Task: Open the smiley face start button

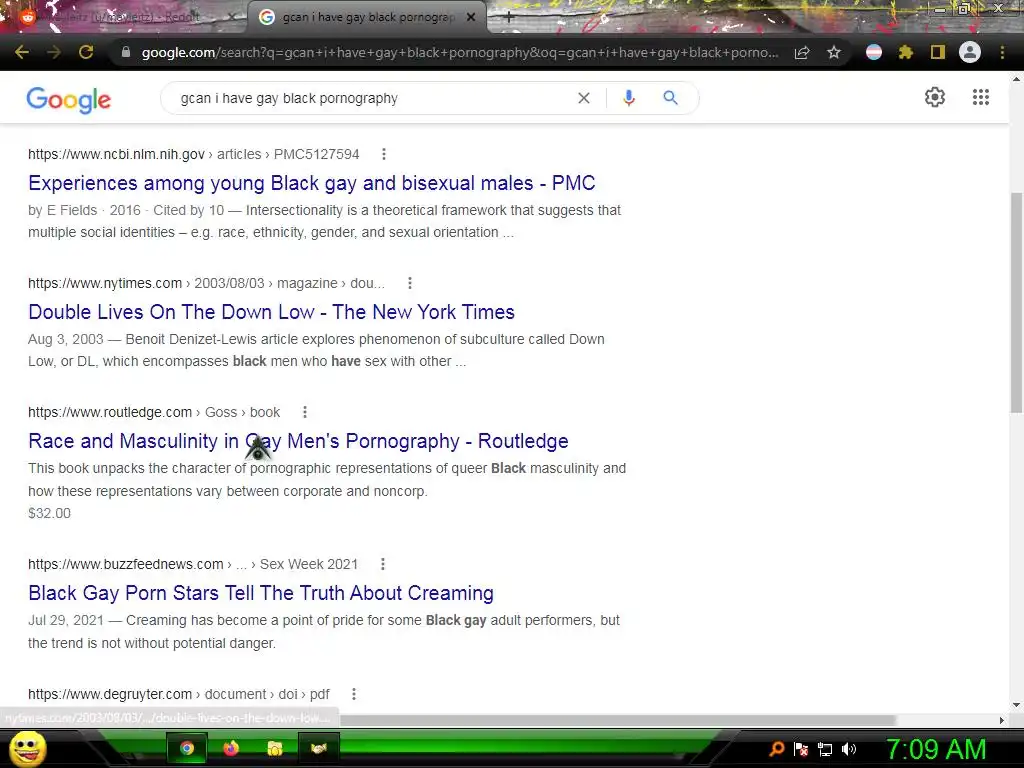Action: tap(27, 748)
